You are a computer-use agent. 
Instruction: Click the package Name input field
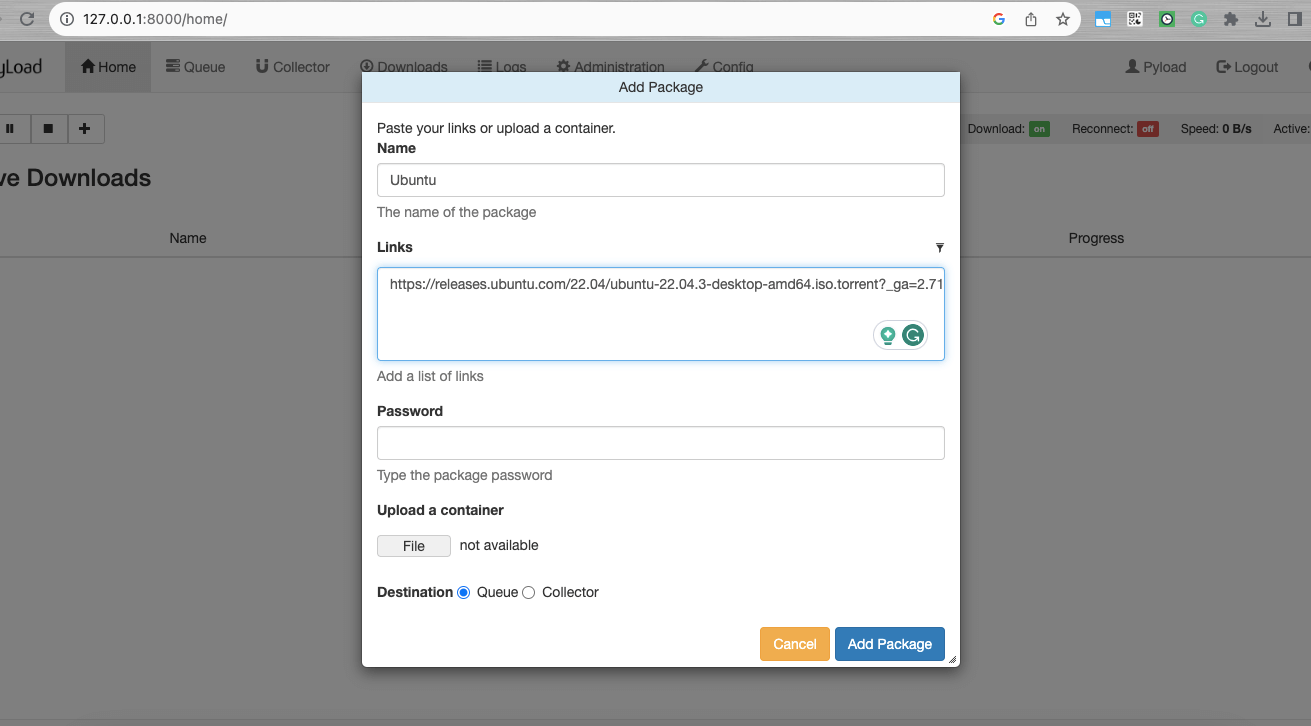click(661, 180)
